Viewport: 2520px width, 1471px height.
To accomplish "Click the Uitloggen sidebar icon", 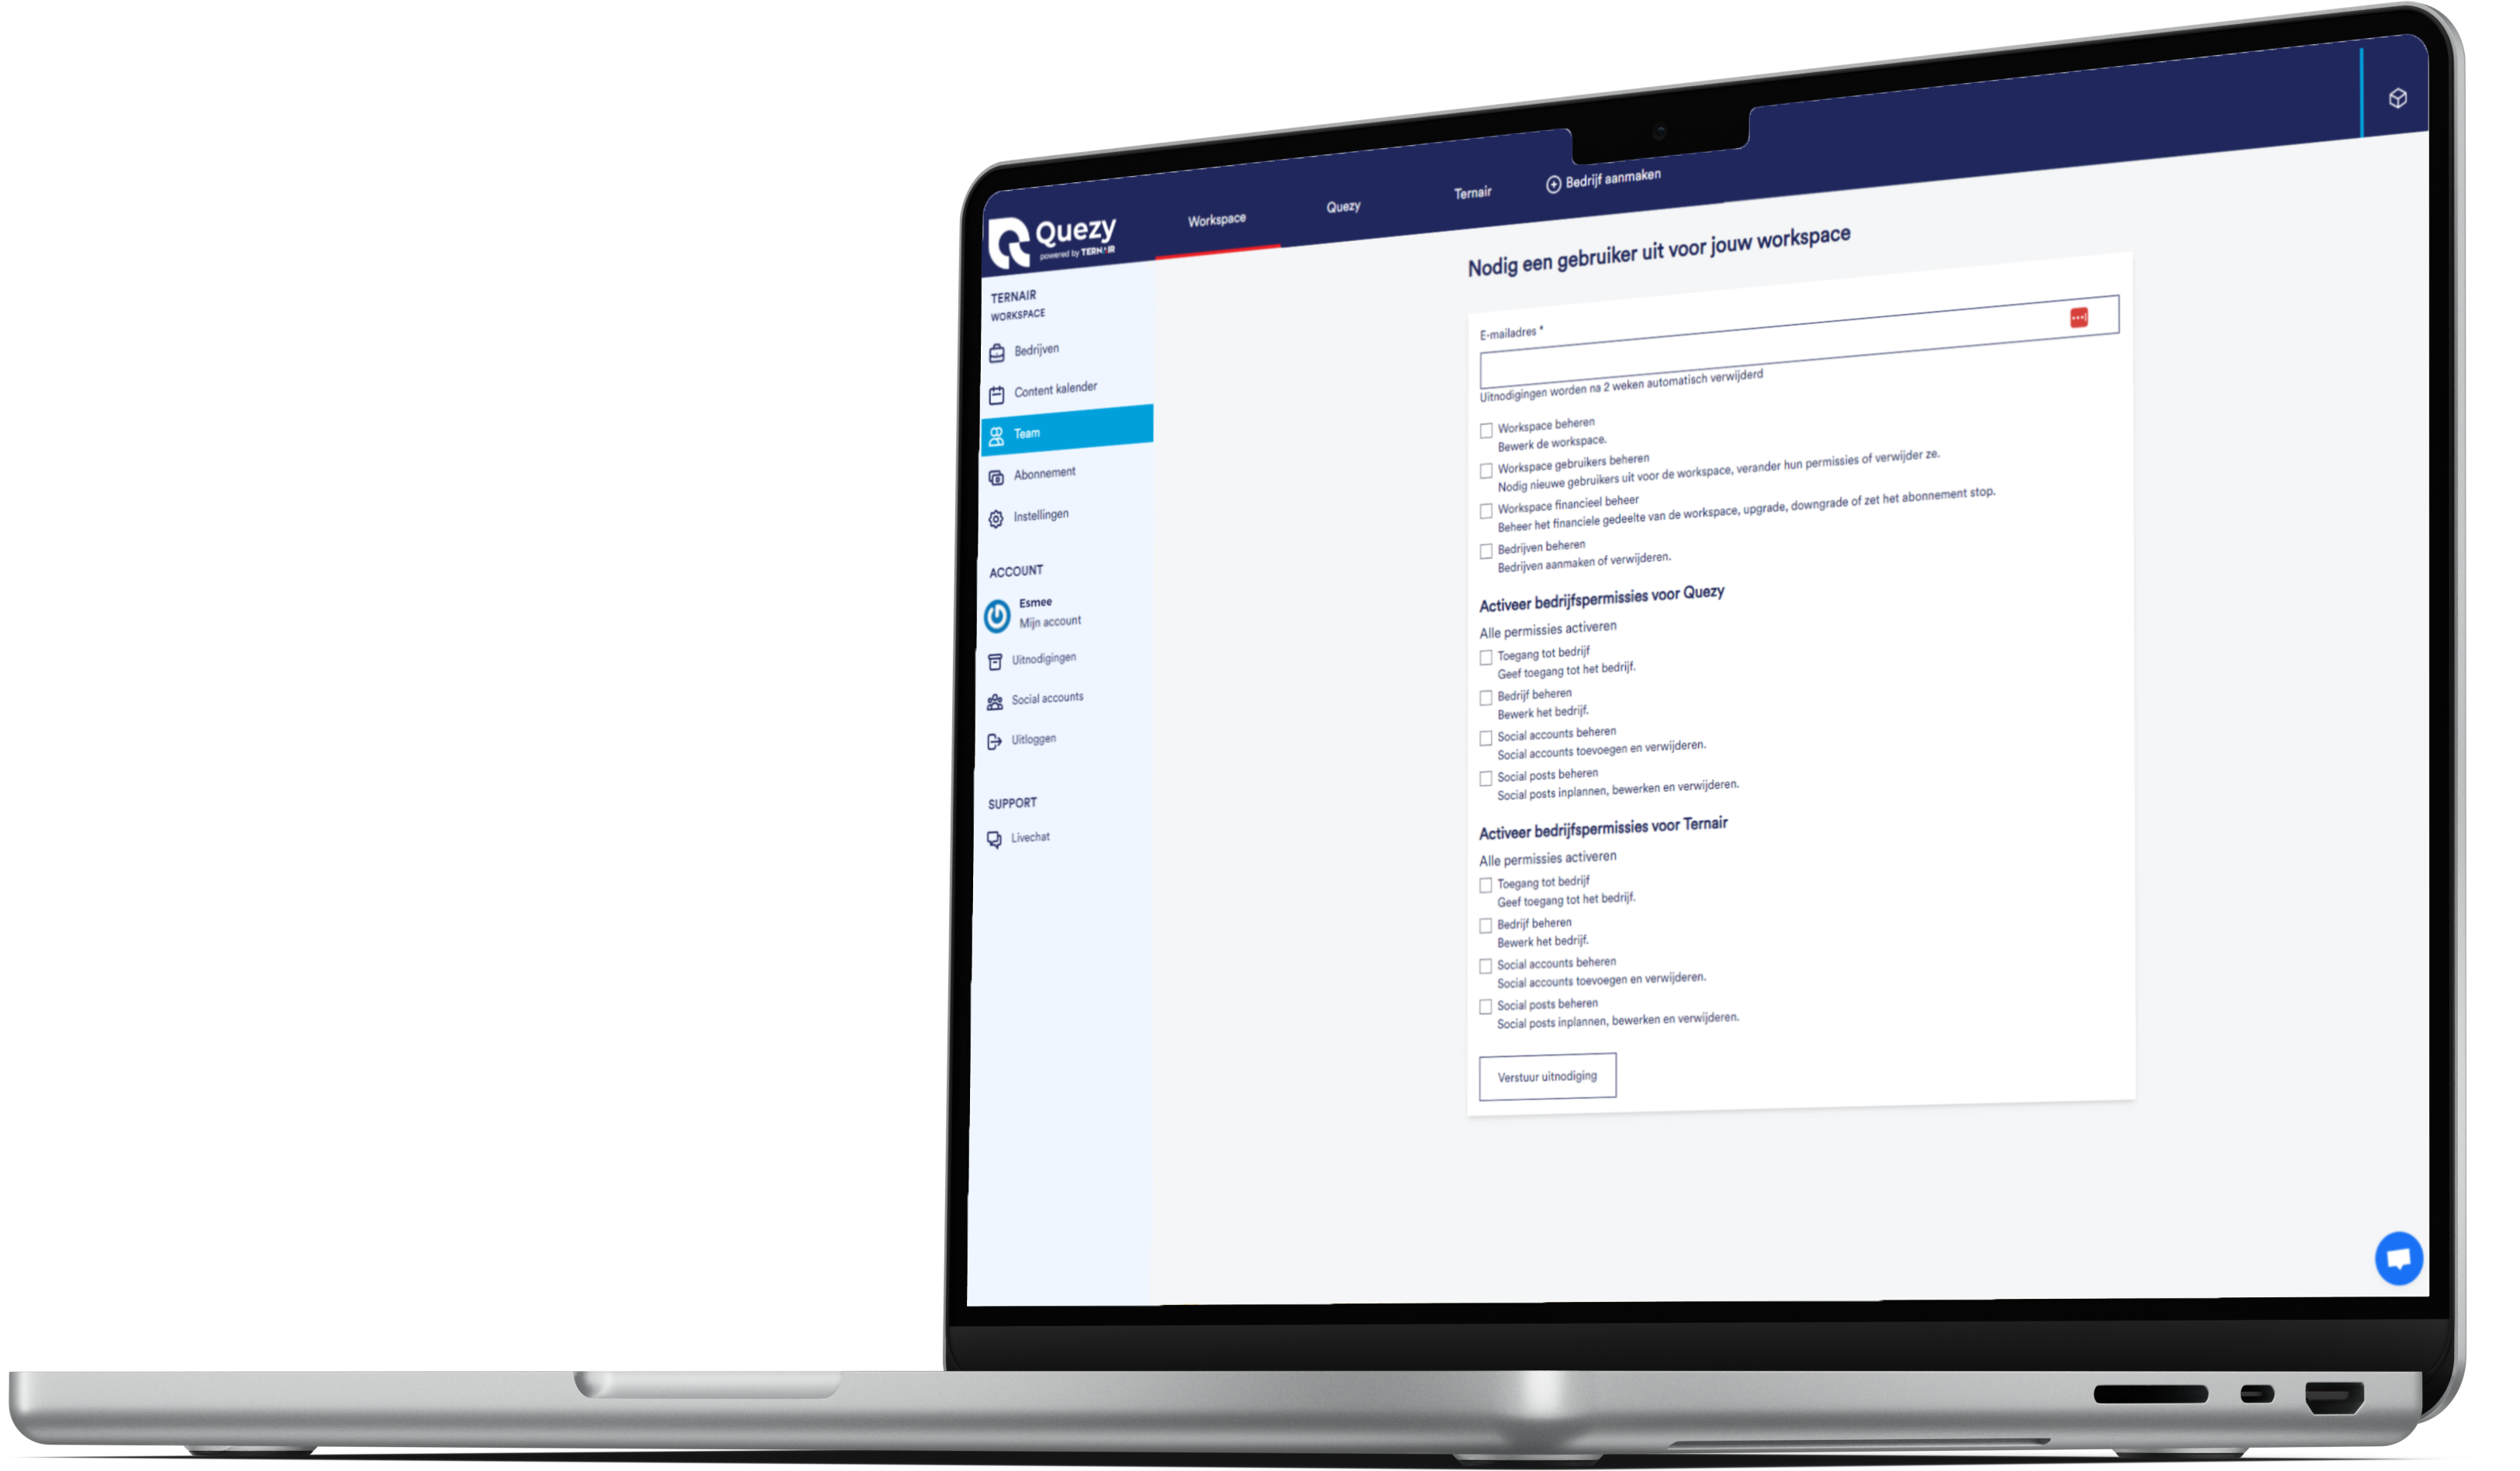I will (995, 737).
